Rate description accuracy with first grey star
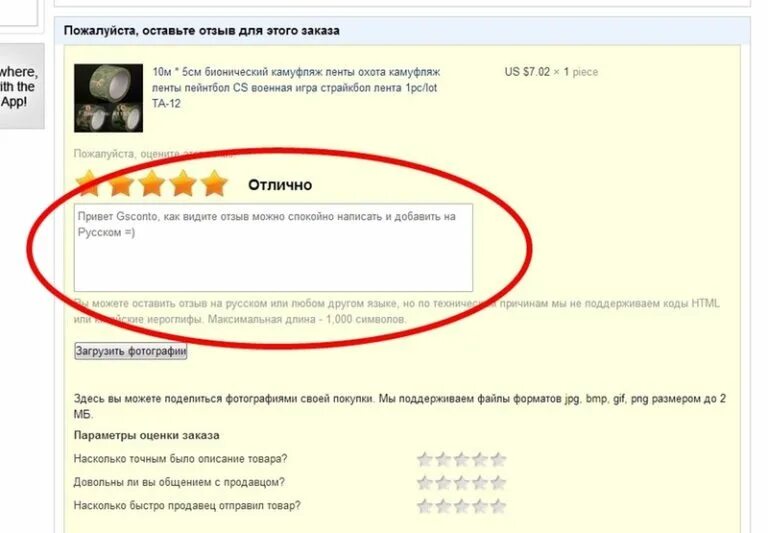This screenshot has width=768, height=533. pyautogui.click(x=425, y=460)
